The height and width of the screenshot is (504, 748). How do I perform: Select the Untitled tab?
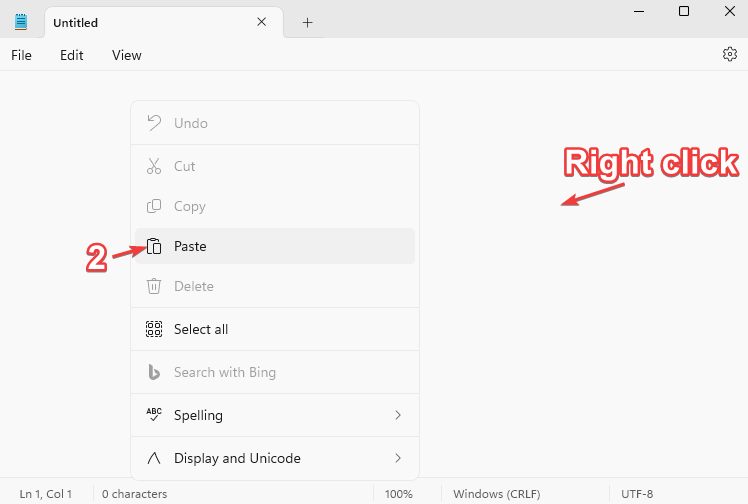pos(140,22)
